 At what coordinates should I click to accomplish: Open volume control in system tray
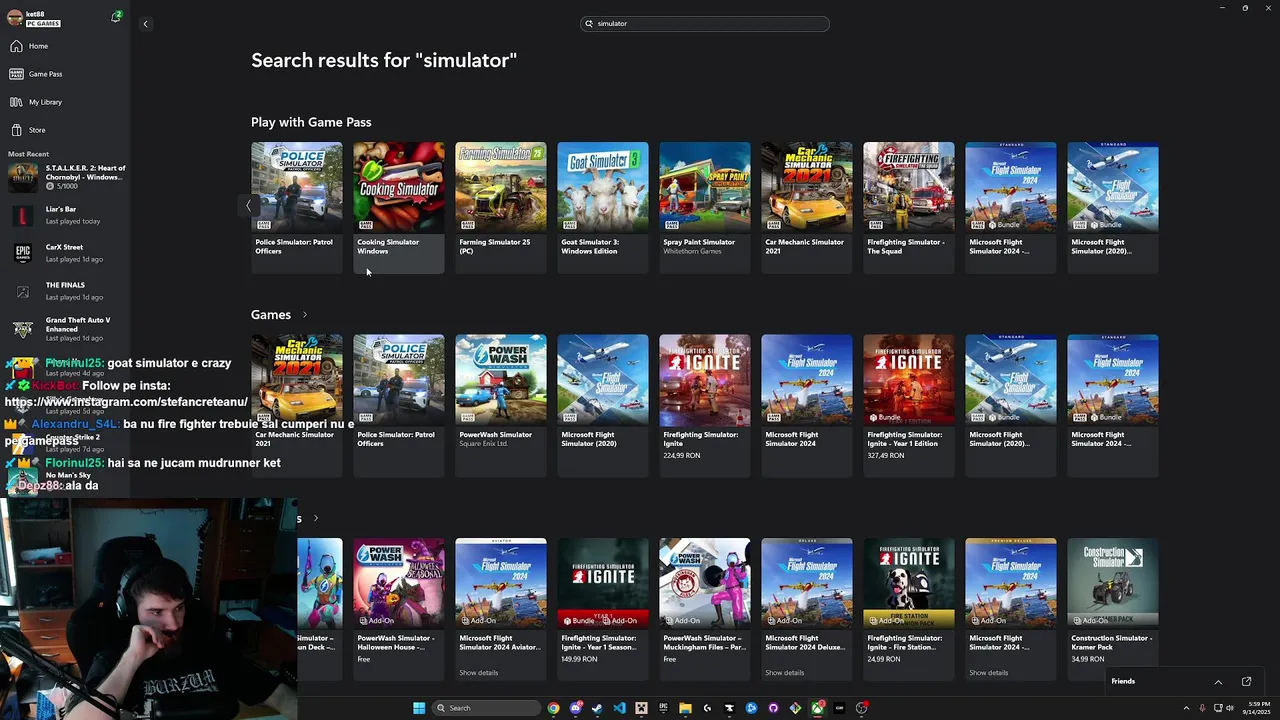point(1230,708)
